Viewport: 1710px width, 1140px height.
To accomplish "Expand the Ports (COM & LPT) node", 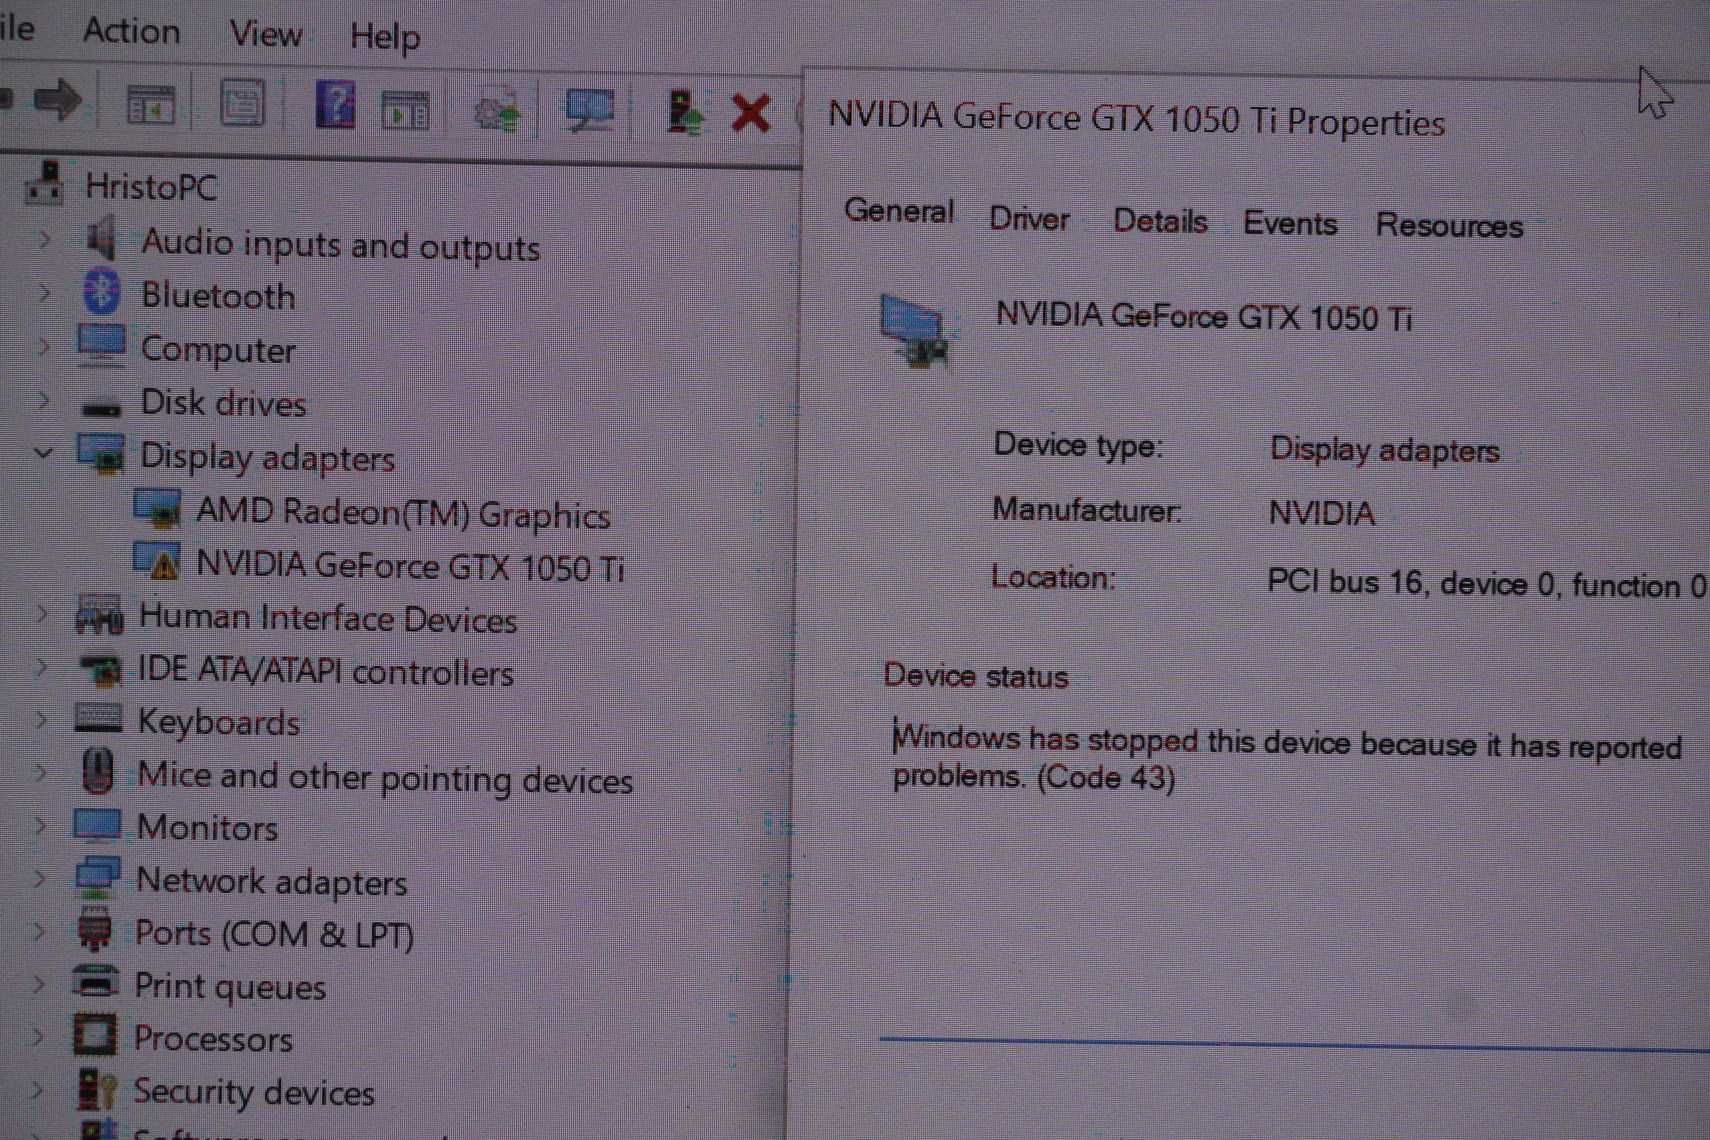I will point(39,931).
